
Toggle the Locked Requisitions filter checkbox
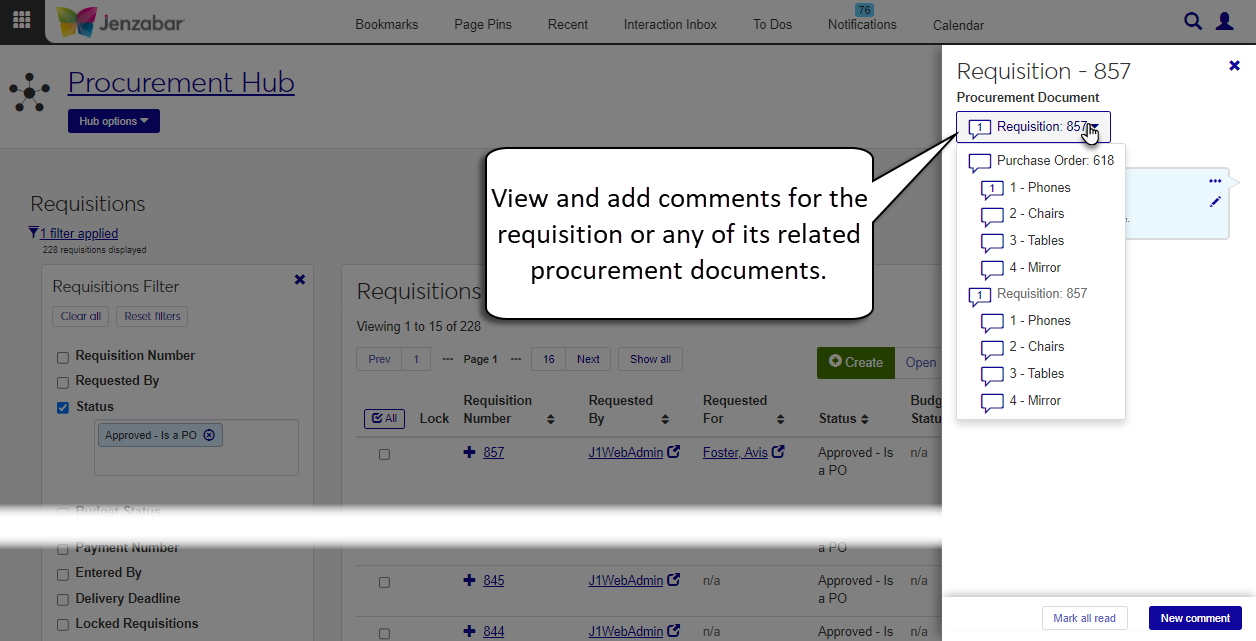63,625
